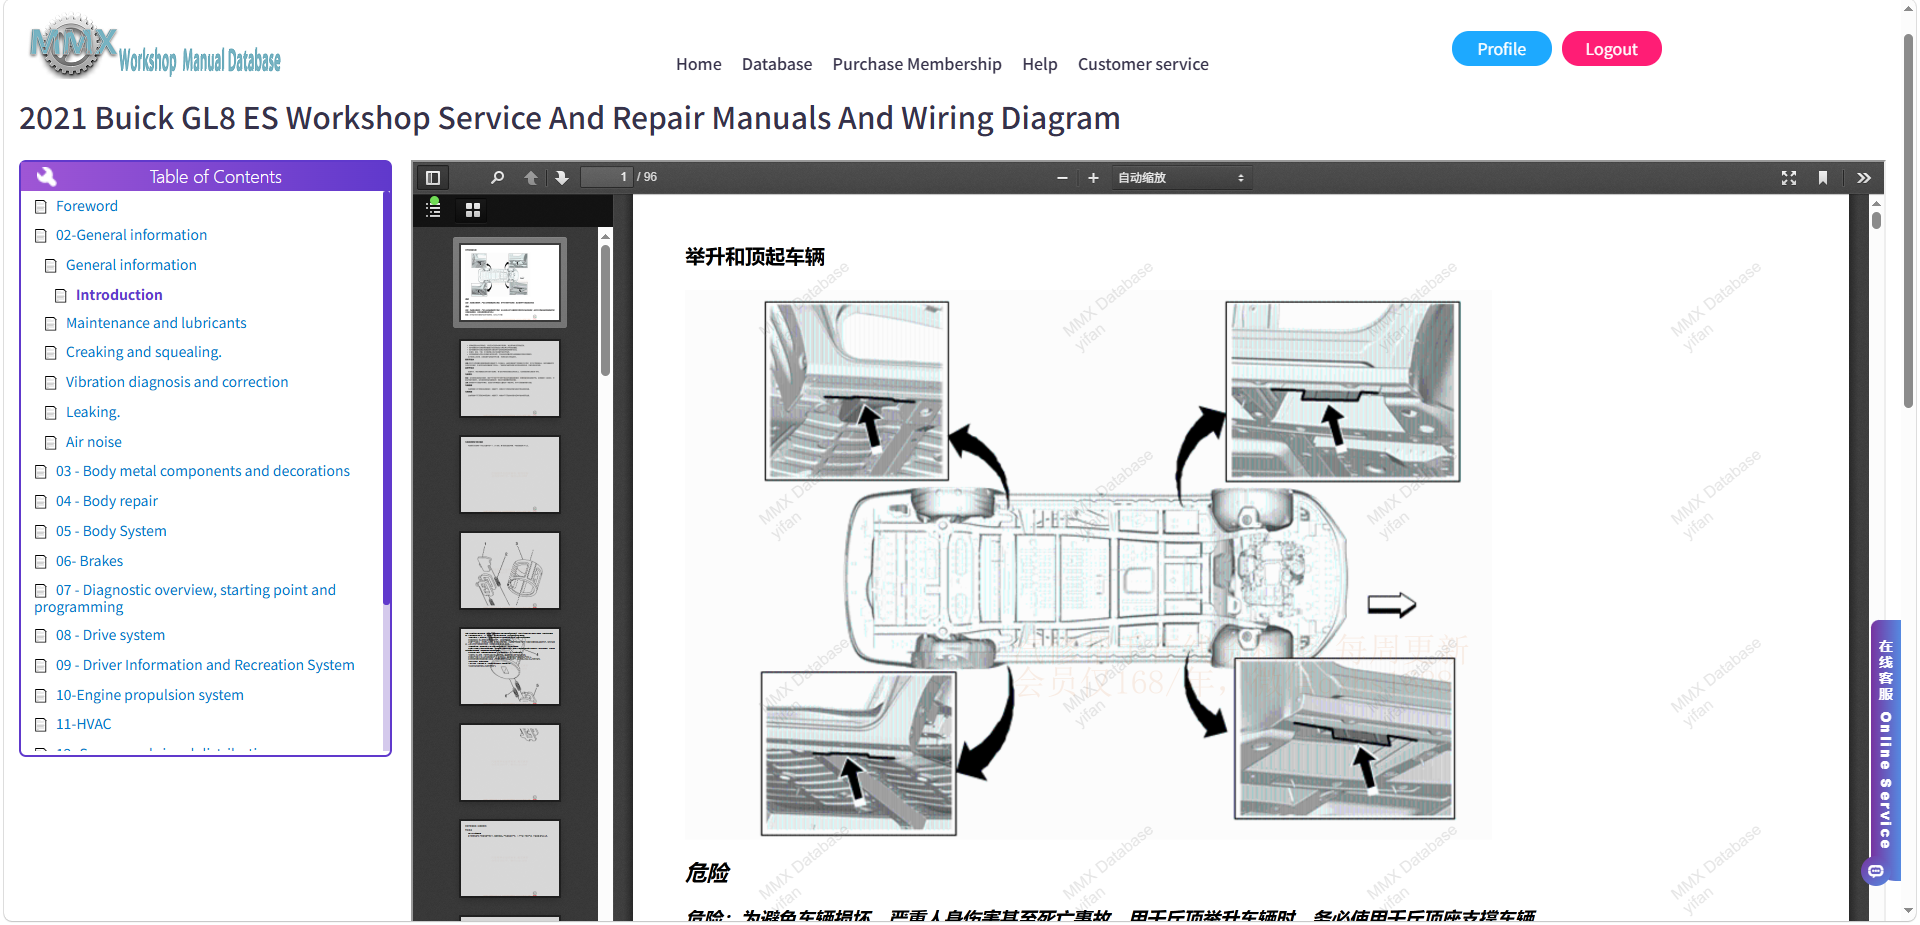Viewport: 1920px width, 925px height.
Task: Zoom in with plus button
Action: pyautogui.click(x=1093, y=178)
